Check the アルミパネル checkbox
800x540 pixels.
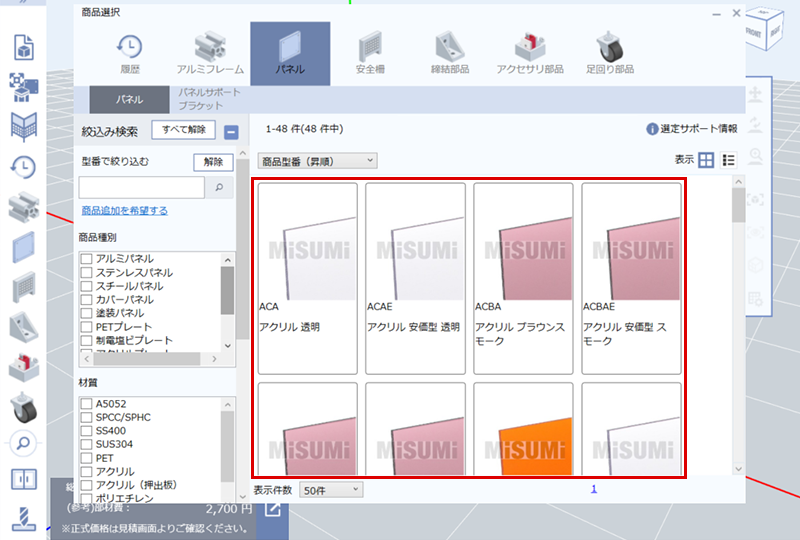point(86,259)
